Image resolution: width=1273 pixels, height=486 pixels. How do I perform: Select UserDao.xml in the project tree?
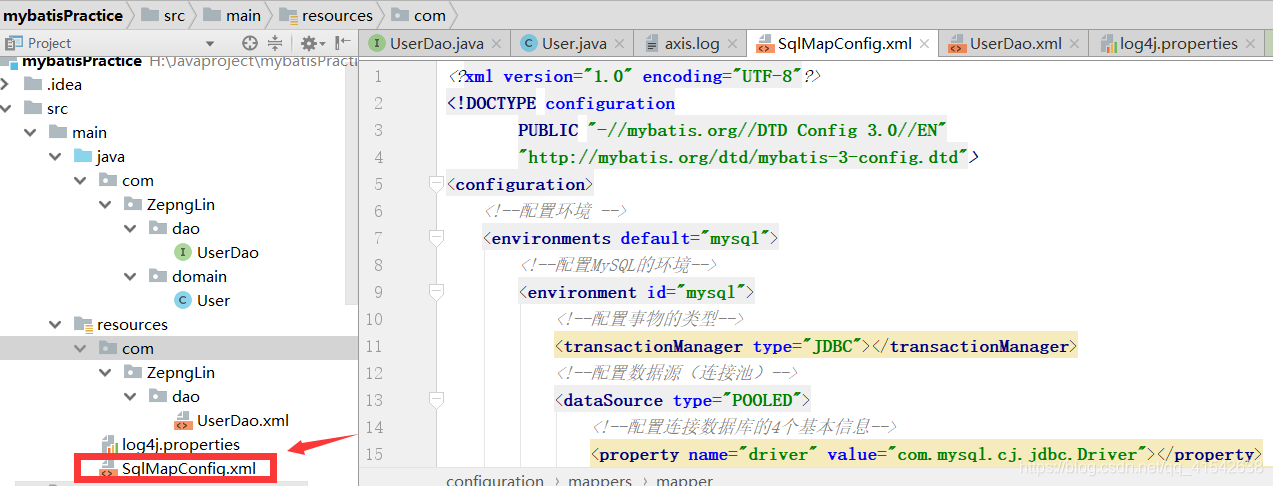[x=243, y=420]
